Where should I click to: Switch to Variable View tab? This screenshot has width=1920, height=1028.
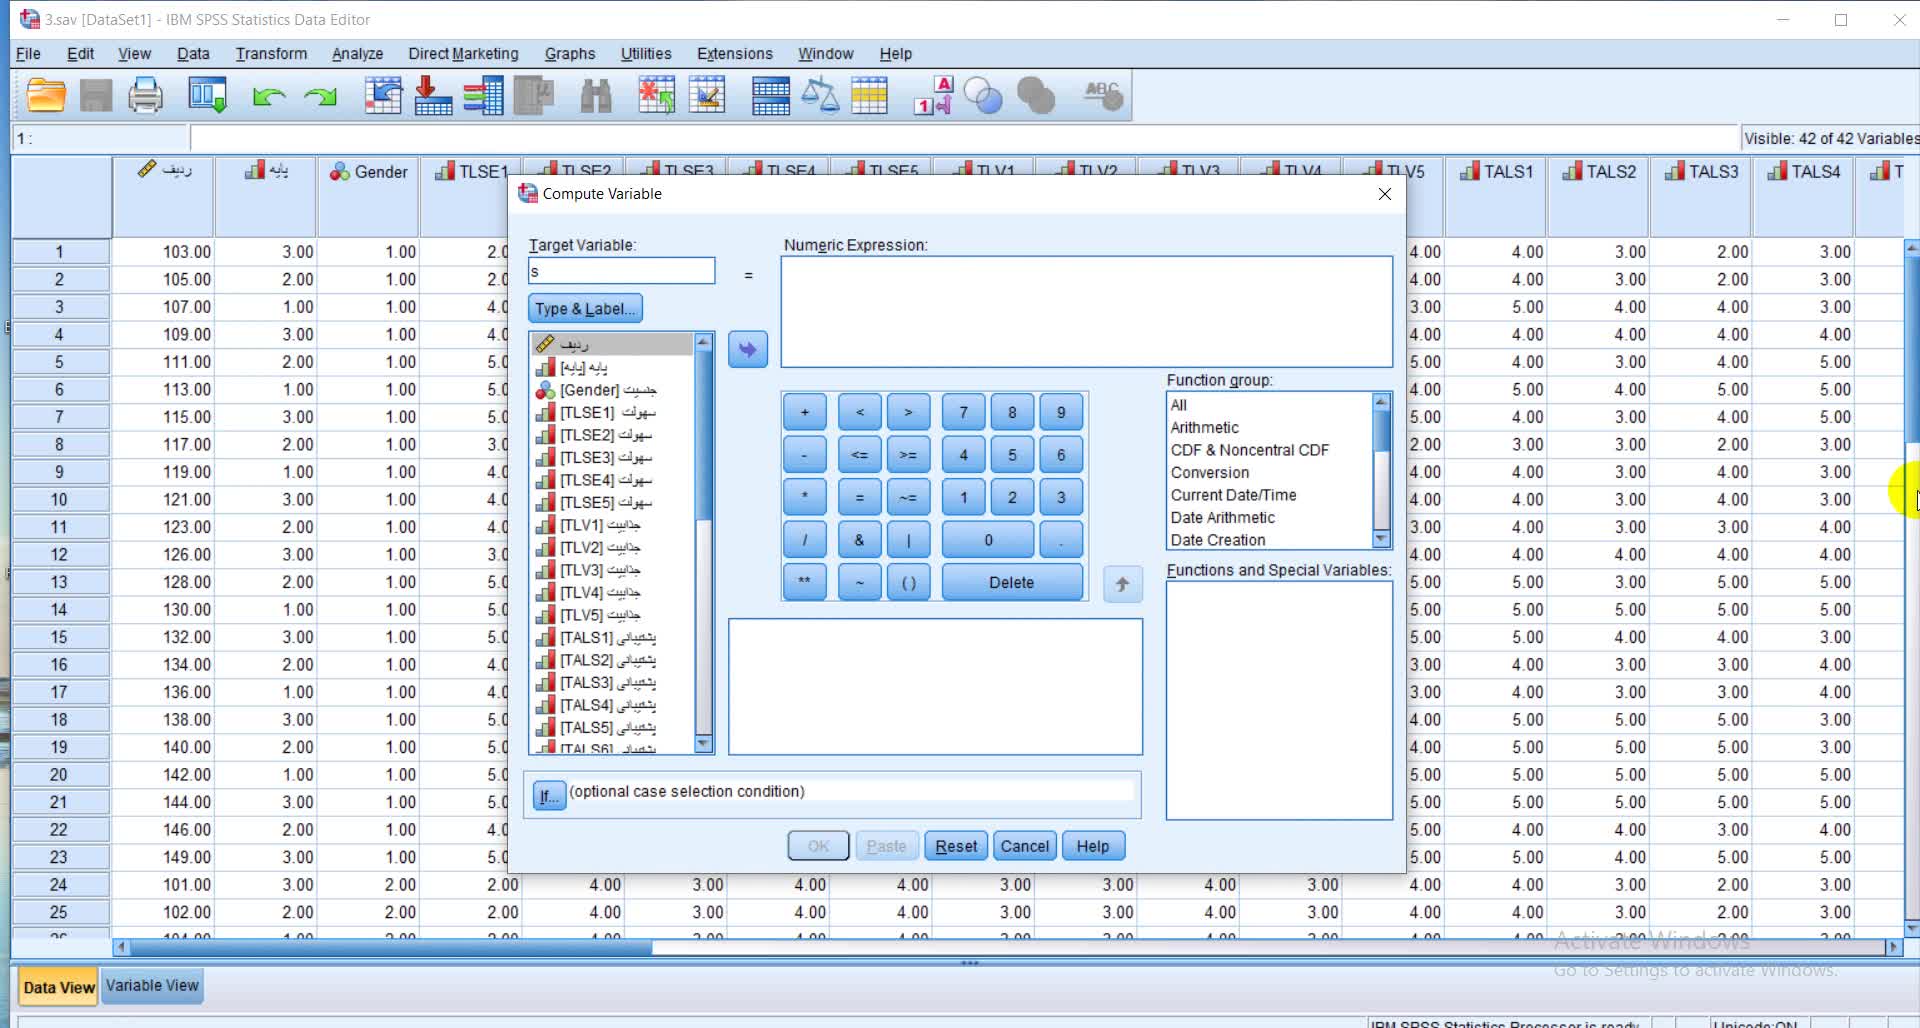[x=152, y=986]
